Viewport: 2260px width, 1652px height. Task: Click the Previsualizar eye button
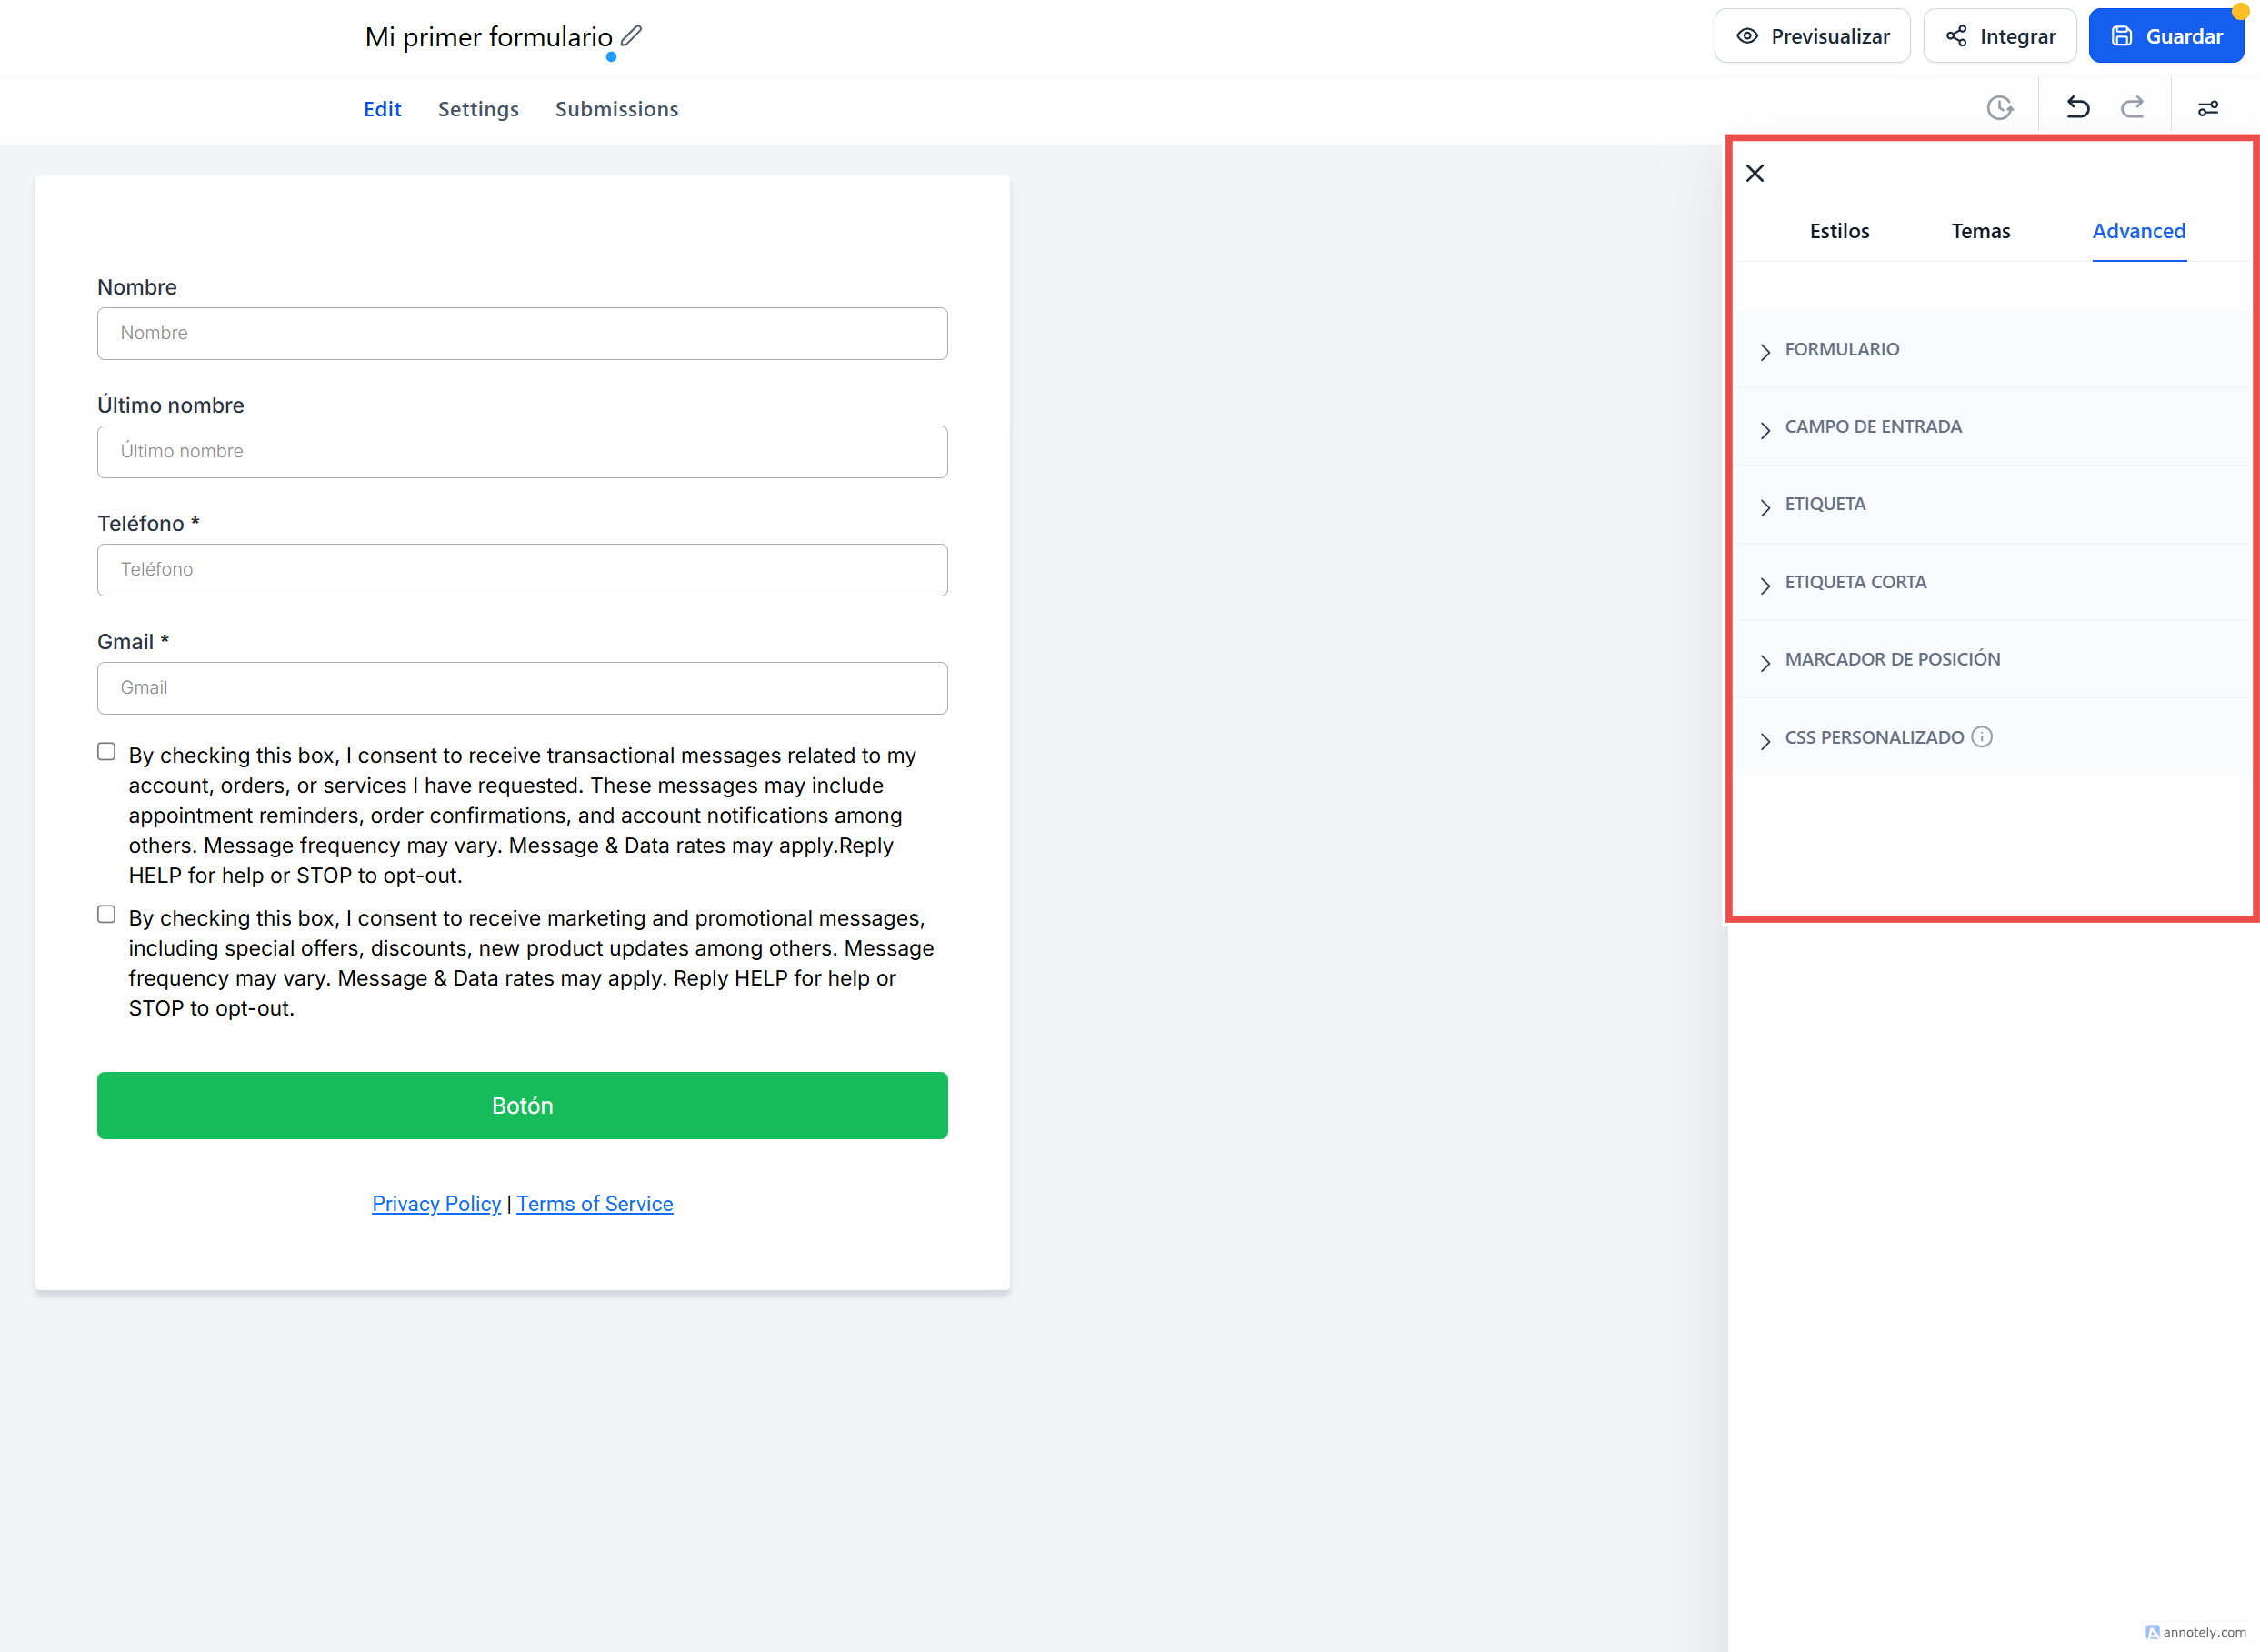click(1812, 36)
